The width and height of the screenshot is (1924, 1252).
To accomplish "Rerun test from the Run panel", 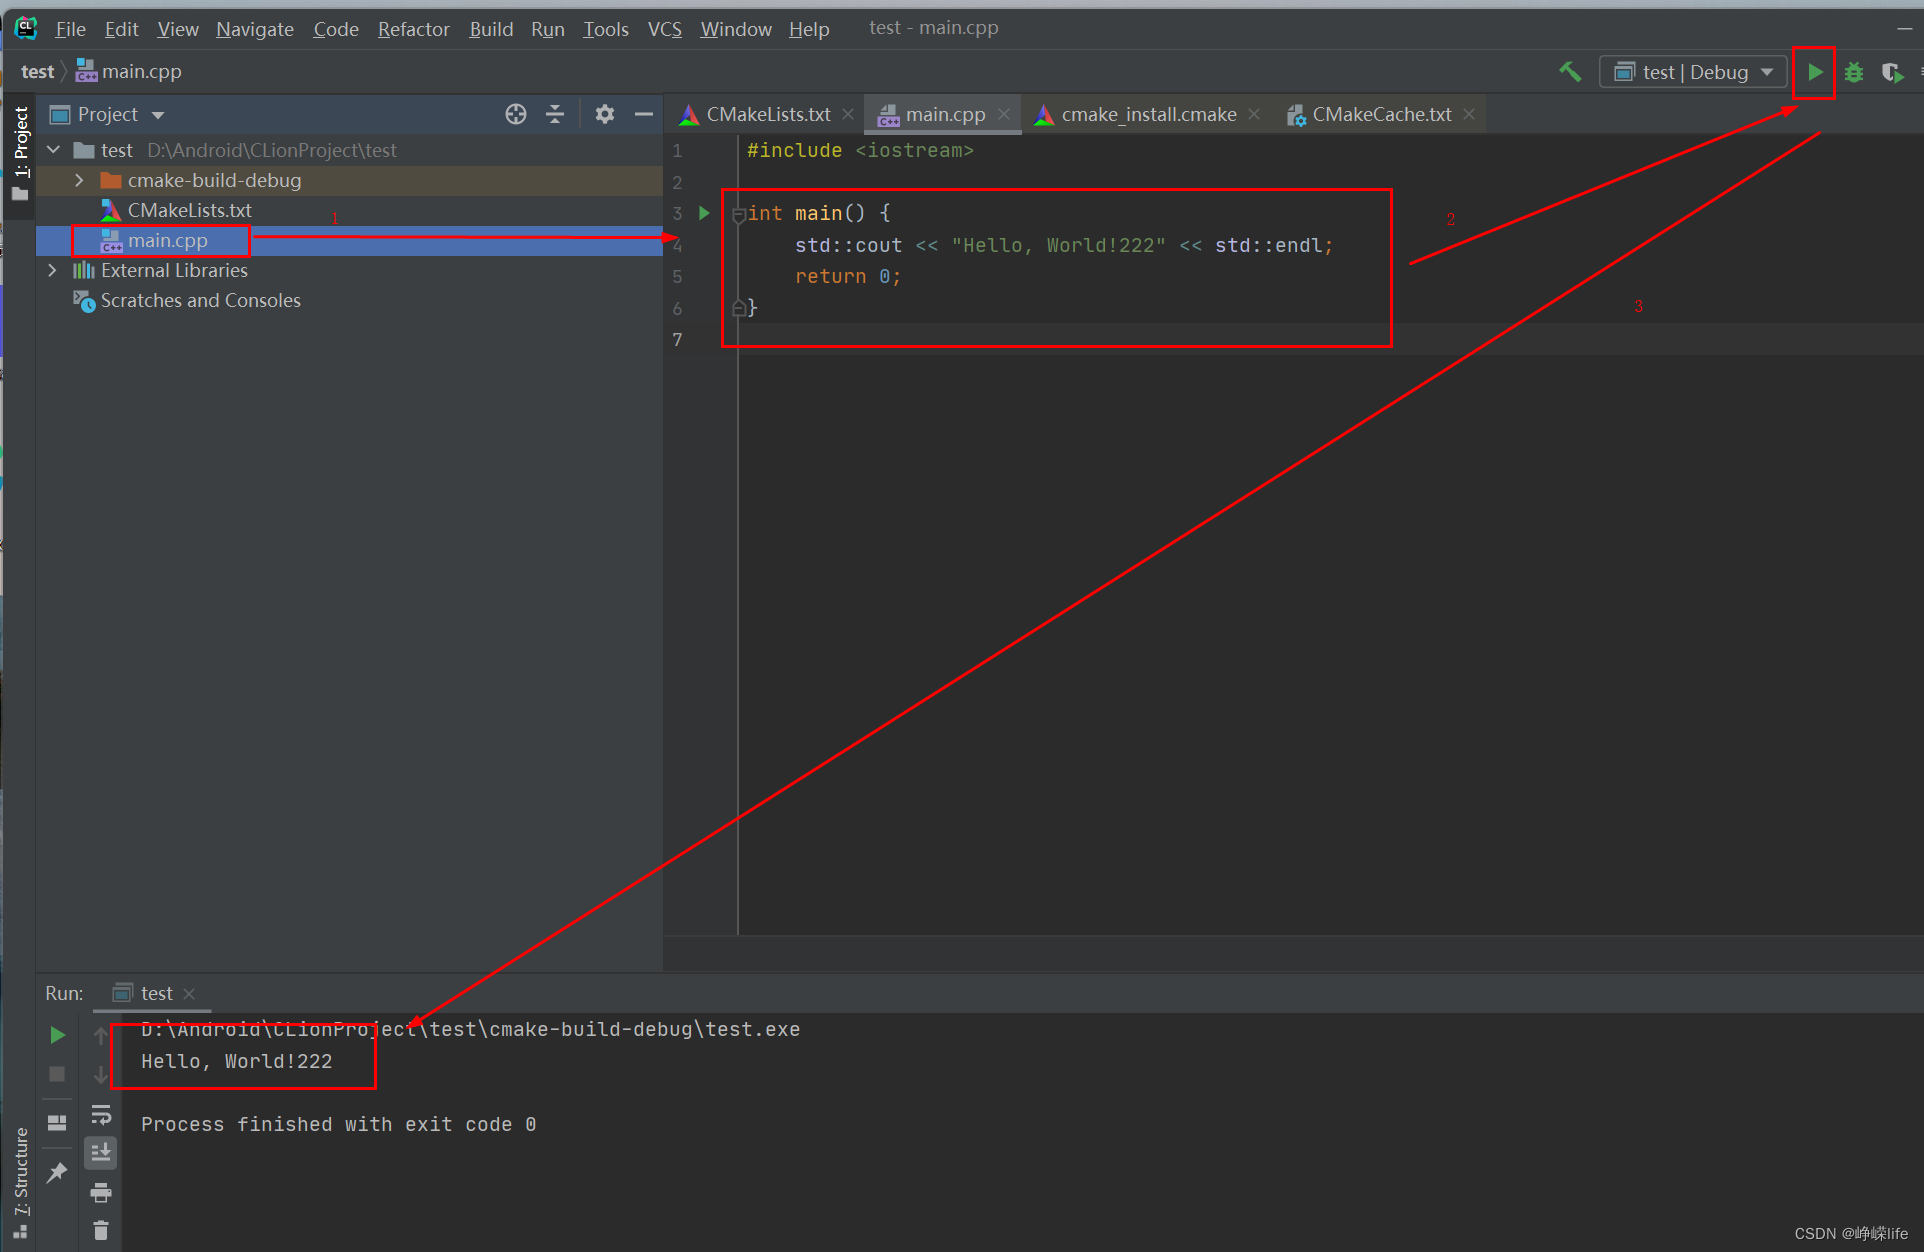I will click(x=58, y=1035).
